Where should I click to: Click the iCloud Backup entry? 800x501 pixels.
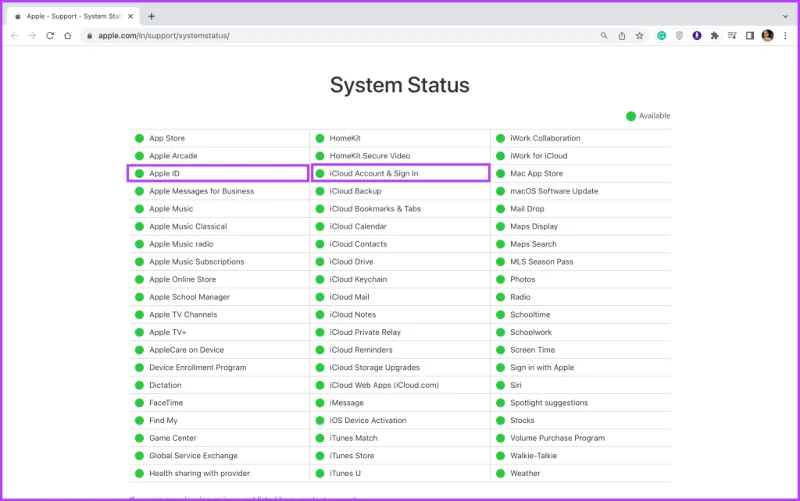coord(355,191)
